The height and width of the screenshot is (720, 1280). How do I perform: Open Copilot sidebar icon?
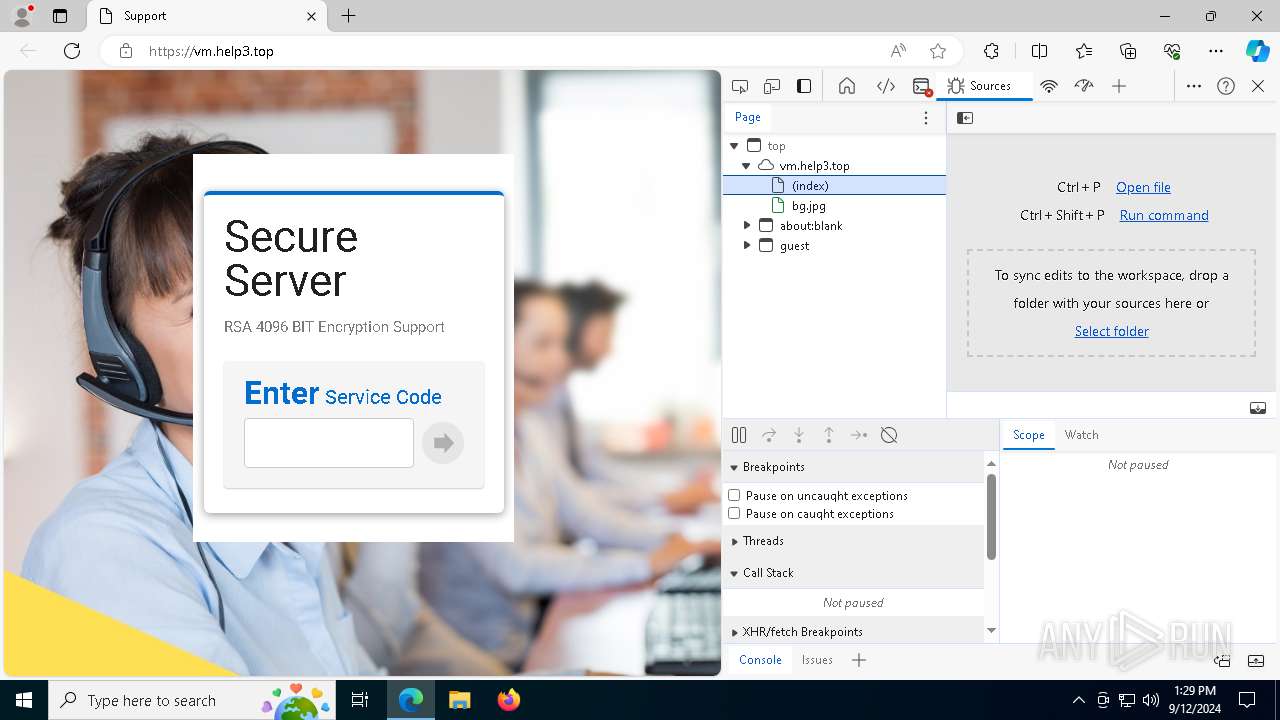1258,51
